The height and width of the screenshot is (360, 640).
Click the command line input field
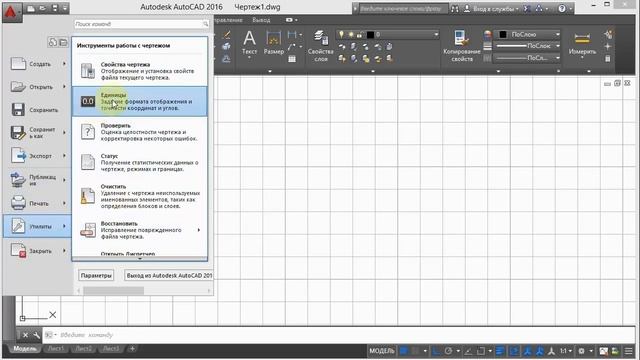(x=339, y=335)
